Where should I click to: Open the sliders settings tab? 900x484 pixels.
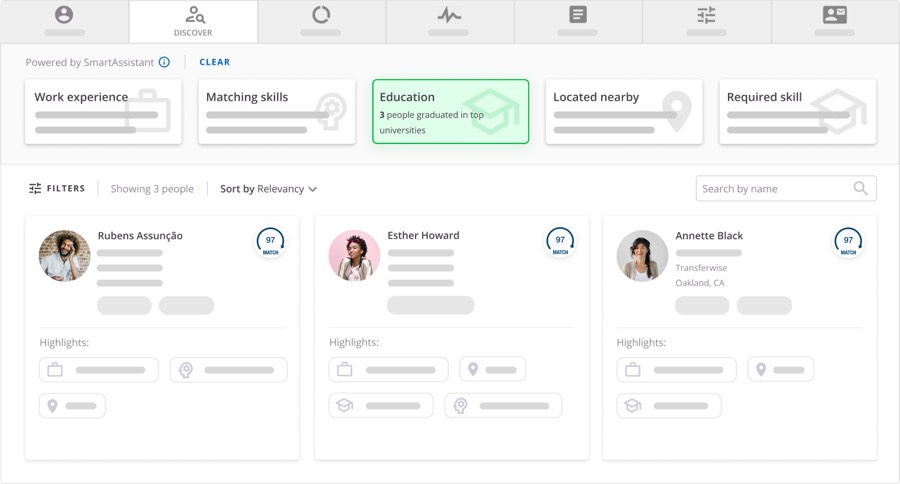707,22
